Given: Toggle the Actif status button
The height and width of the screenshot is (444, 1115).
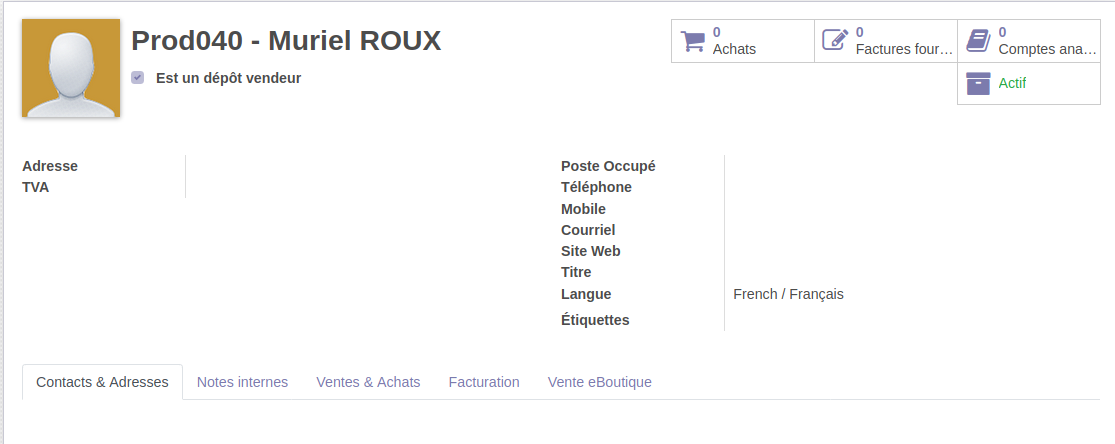Looking at the screenshot, I should point(1030,84).
